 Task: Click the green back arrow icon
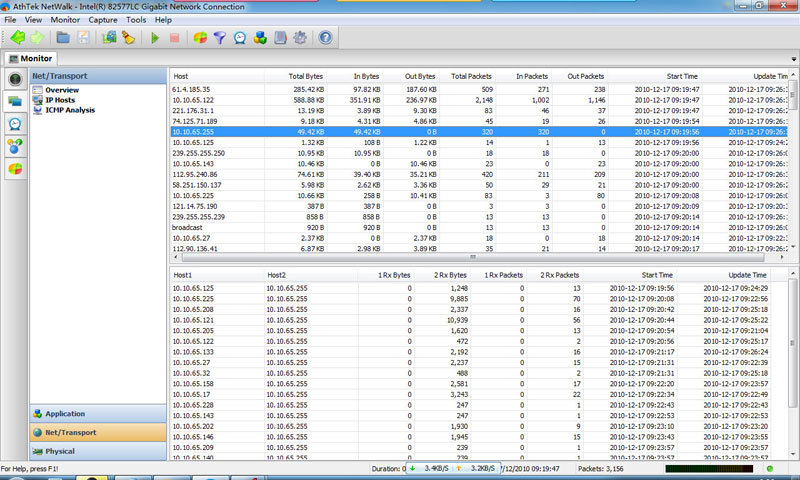pos(17,38)
